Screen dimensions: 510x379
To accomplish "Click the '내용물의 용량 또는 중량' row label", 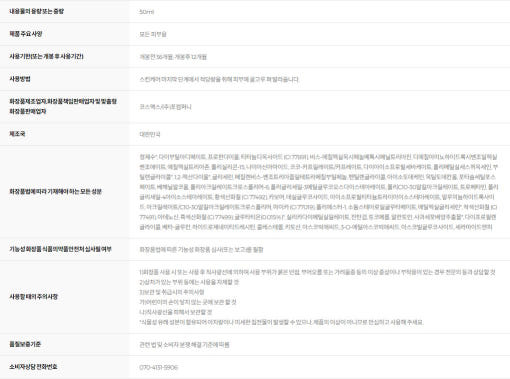I will (x=36, y=11).
